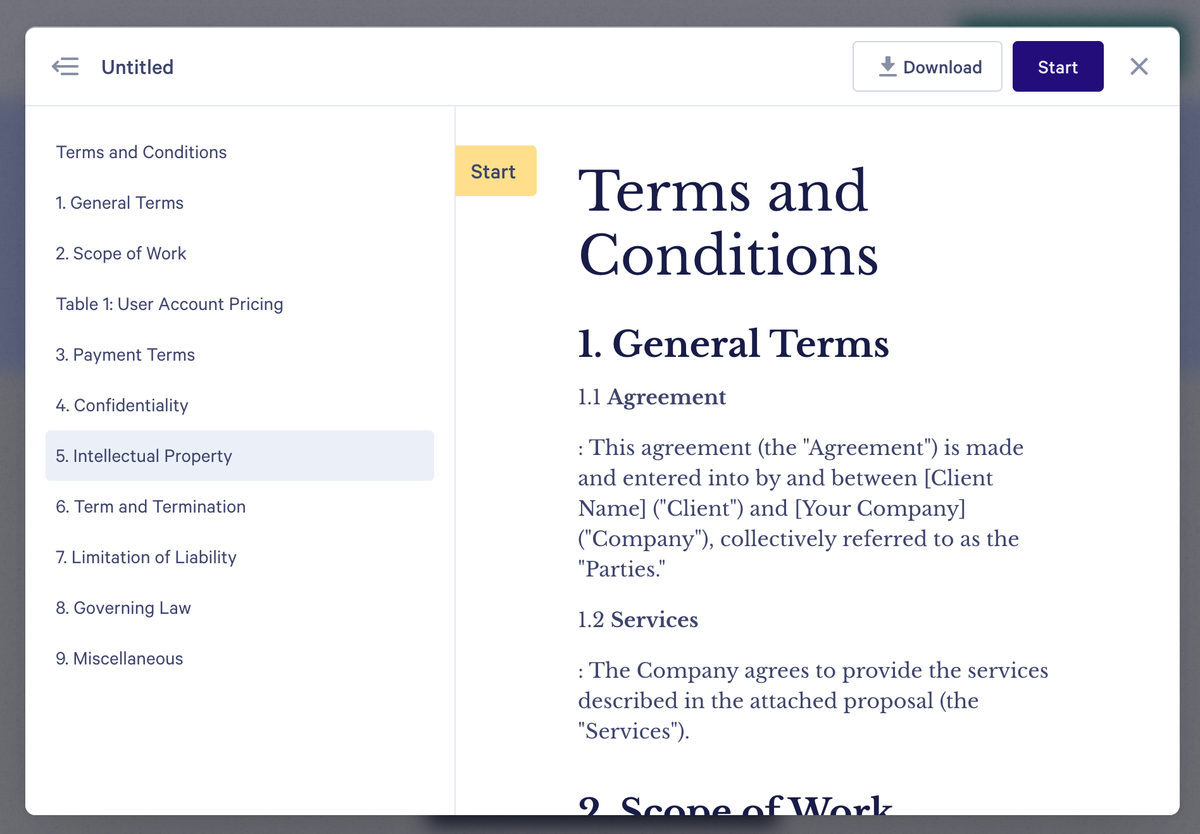Open '8. Governing Law' section
The height and width of the screenshot is (834, 1200).
[x=123, y=608]
